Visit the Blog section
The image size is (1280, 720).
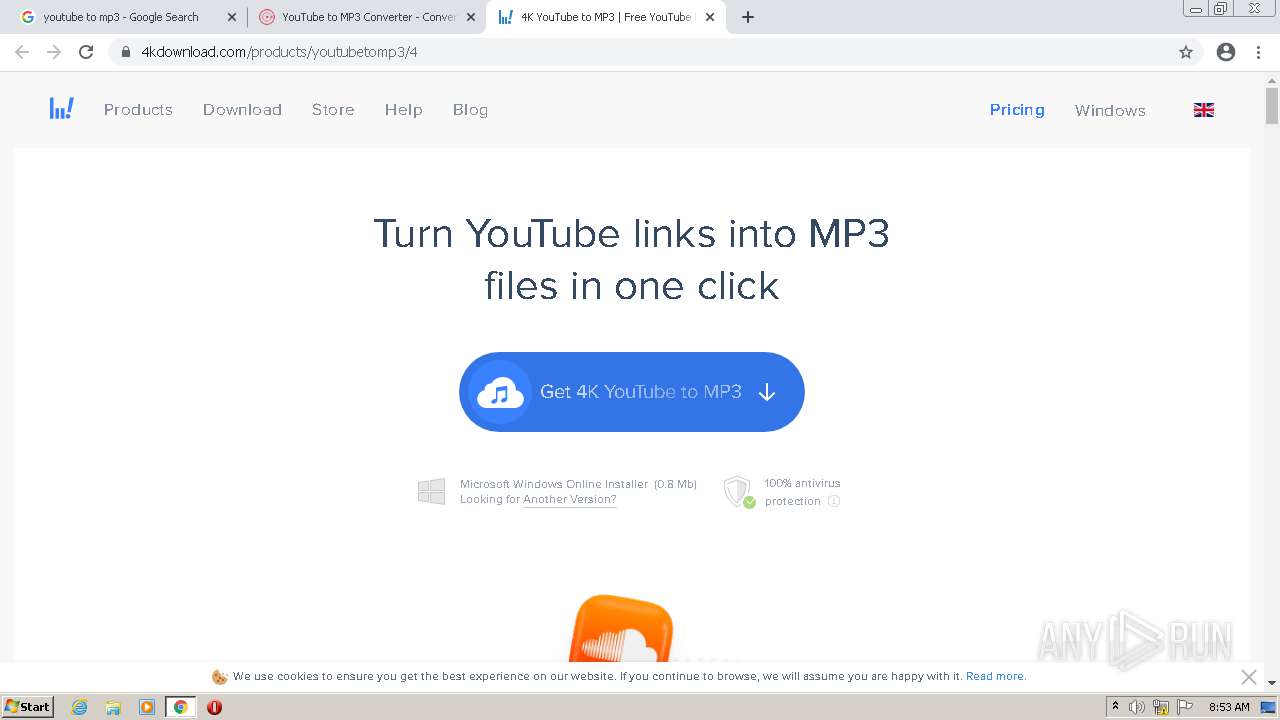click(x=470, y=110)
